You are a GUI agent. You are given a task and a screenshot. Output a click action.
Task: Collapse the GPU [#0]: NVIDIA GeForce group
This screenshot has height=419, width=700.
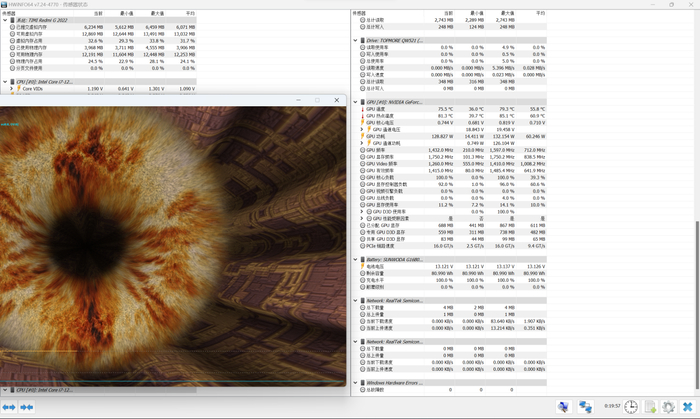pyautogui.click(x=355, y=102)
